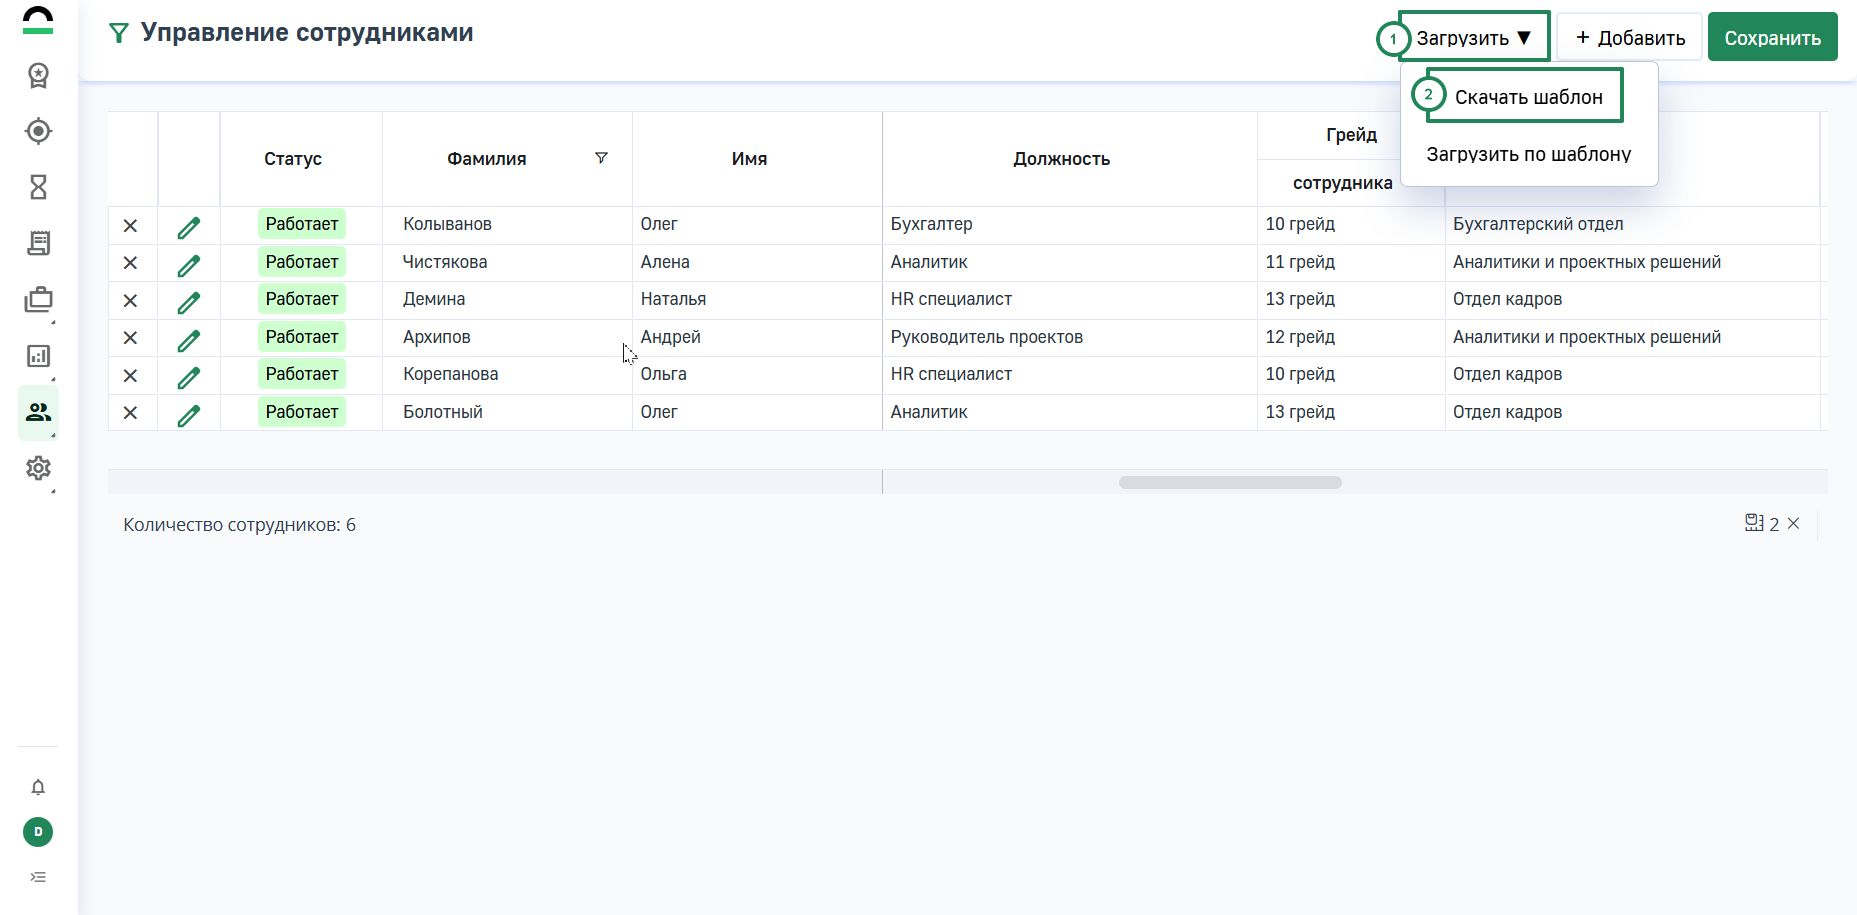Expand the sidebar using bottom menu icon
The image size is (1857, 915).
tap(38, 877)
